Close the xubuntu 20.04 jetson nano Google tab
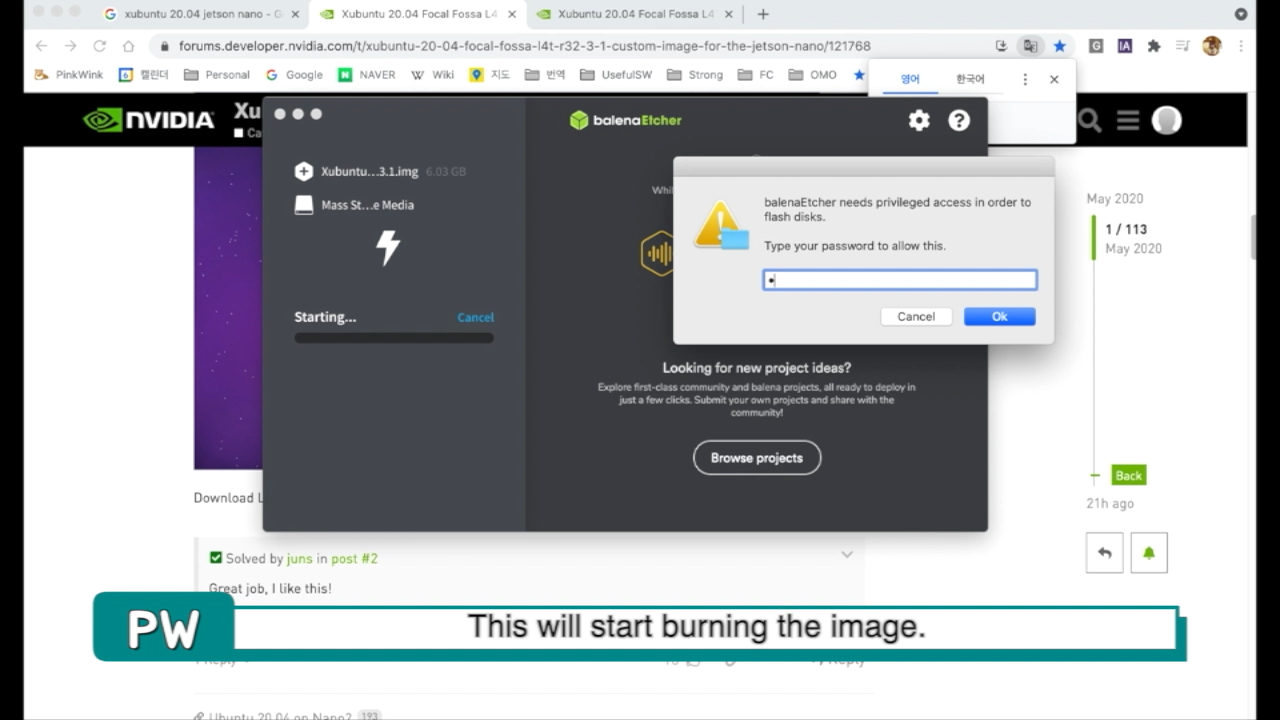 pos(295,14)
